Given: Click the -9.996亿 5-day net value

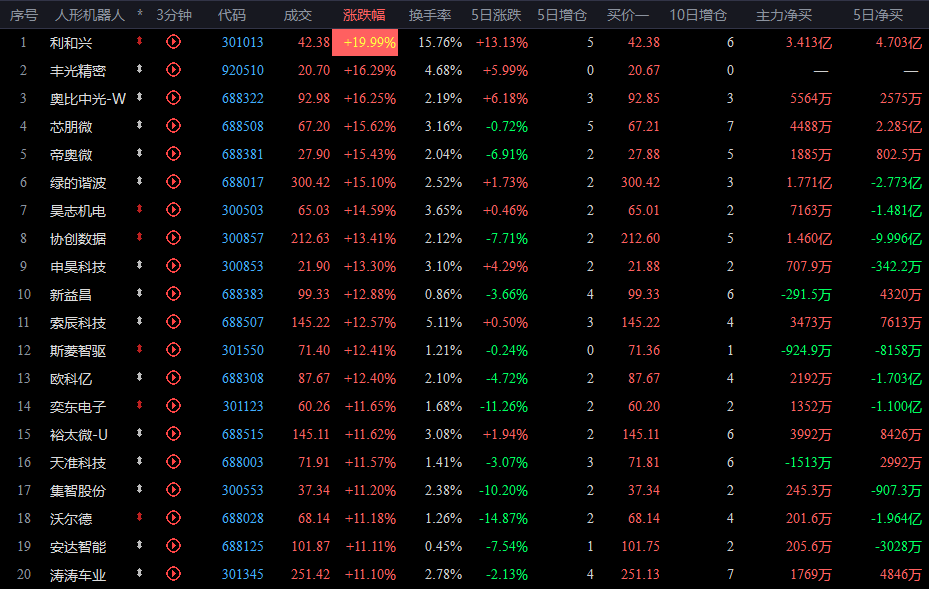Looking at the screenshot, I should click(x=896, y=239).
